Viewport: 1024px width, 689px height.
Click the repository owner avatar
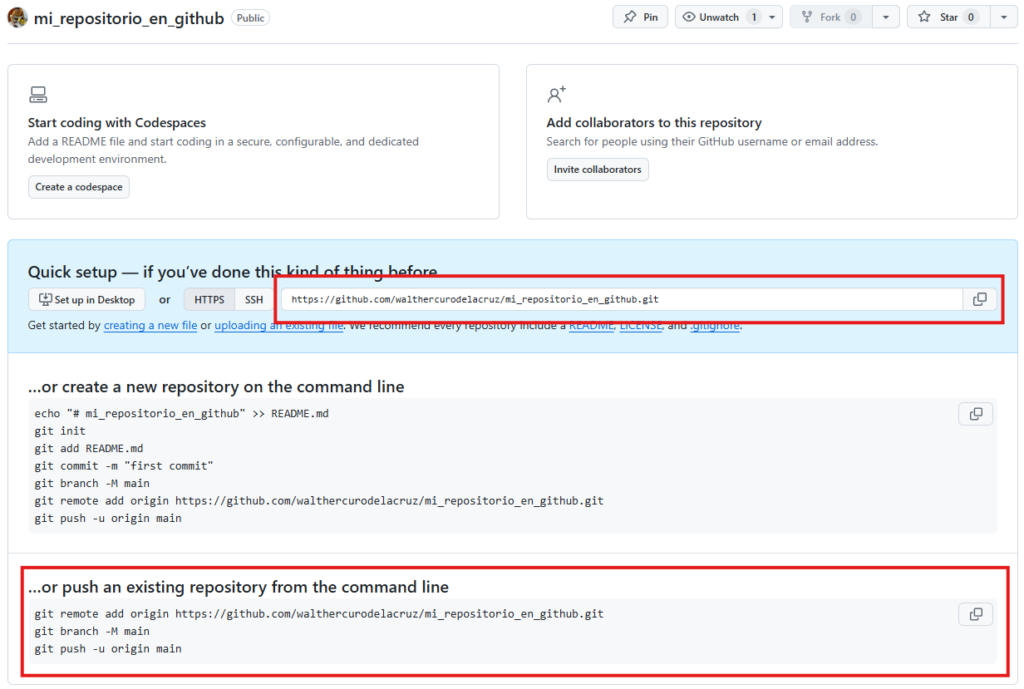coord(17,18)
